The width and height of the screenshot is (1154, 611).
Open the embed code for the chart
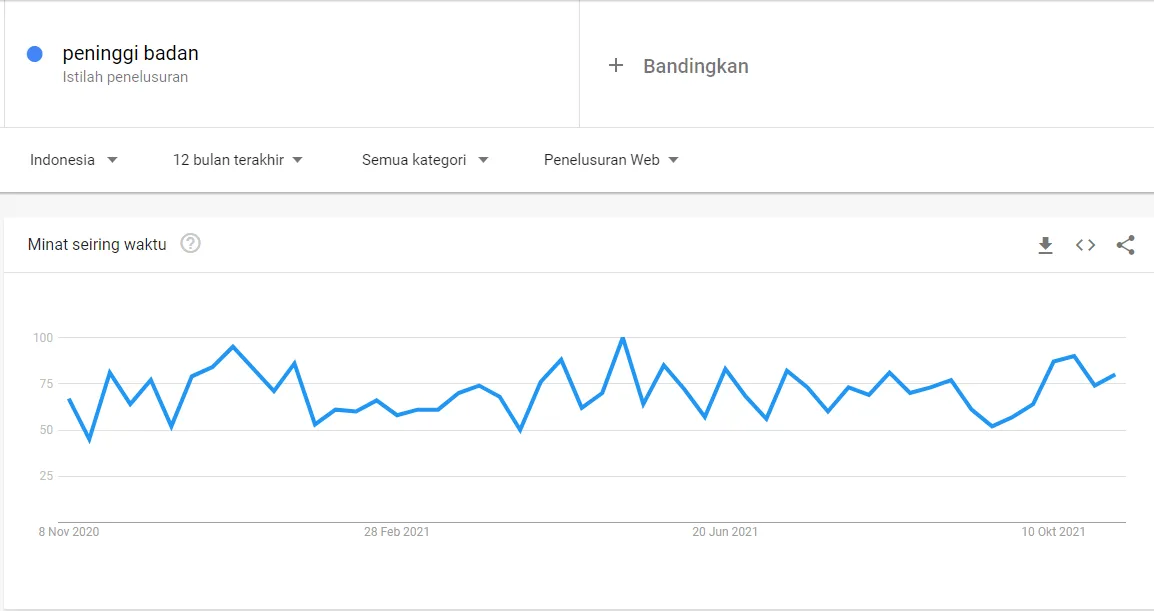1085,245
